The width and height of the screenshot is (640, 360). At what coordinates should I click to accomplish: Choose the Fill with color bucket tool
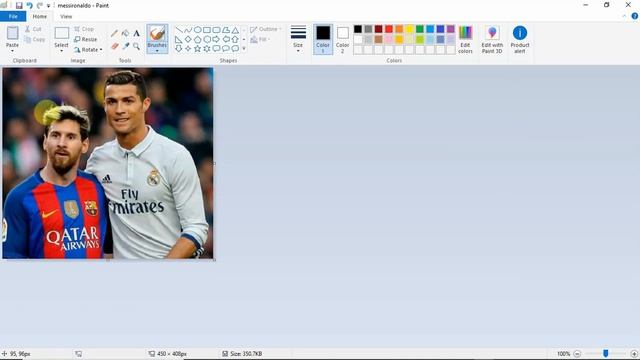point(125,33)
